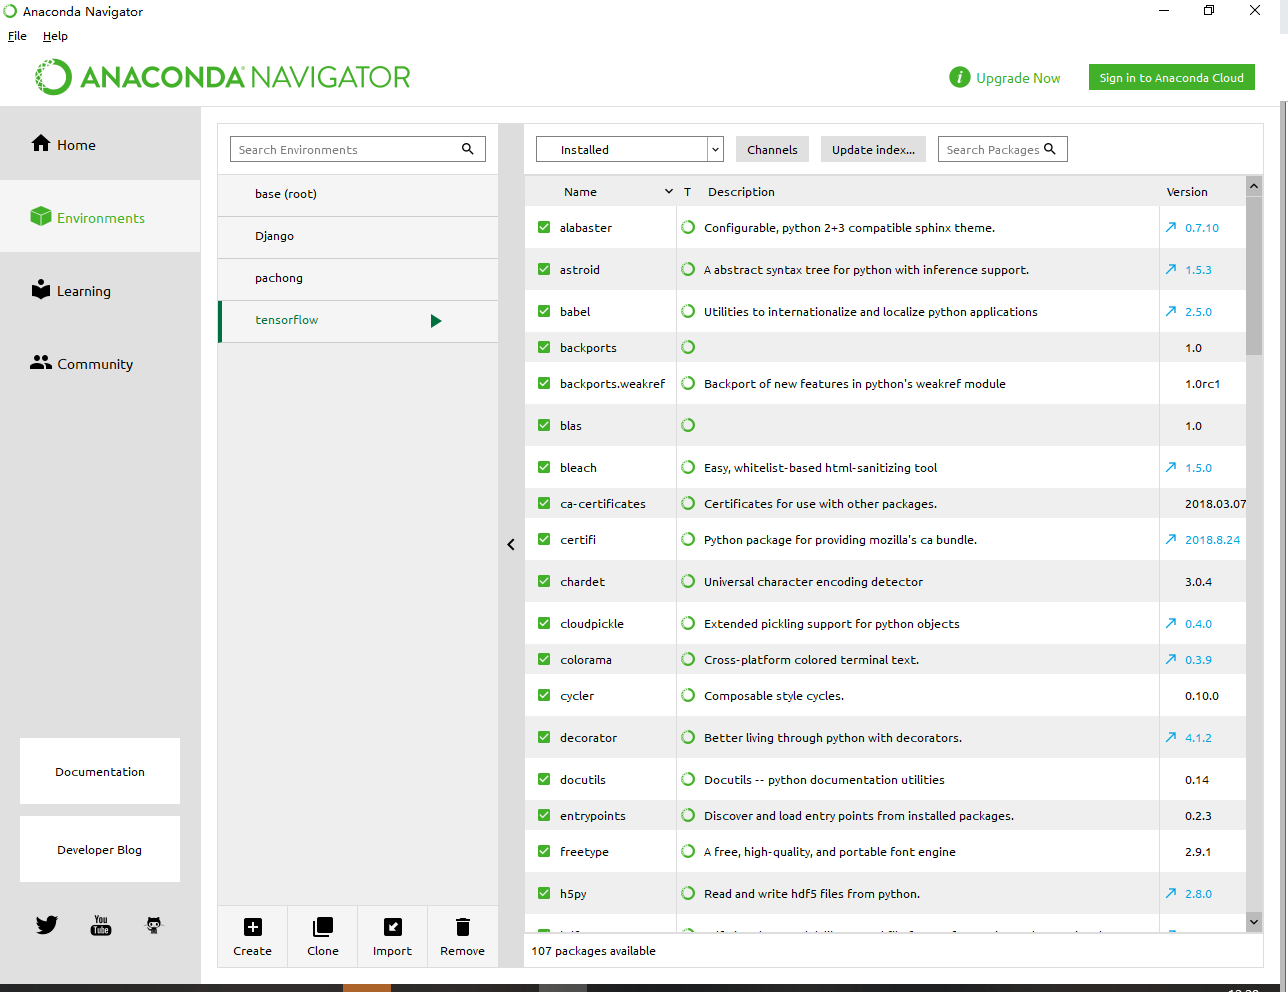Click the Version column header

click(x=1187, y=191)
